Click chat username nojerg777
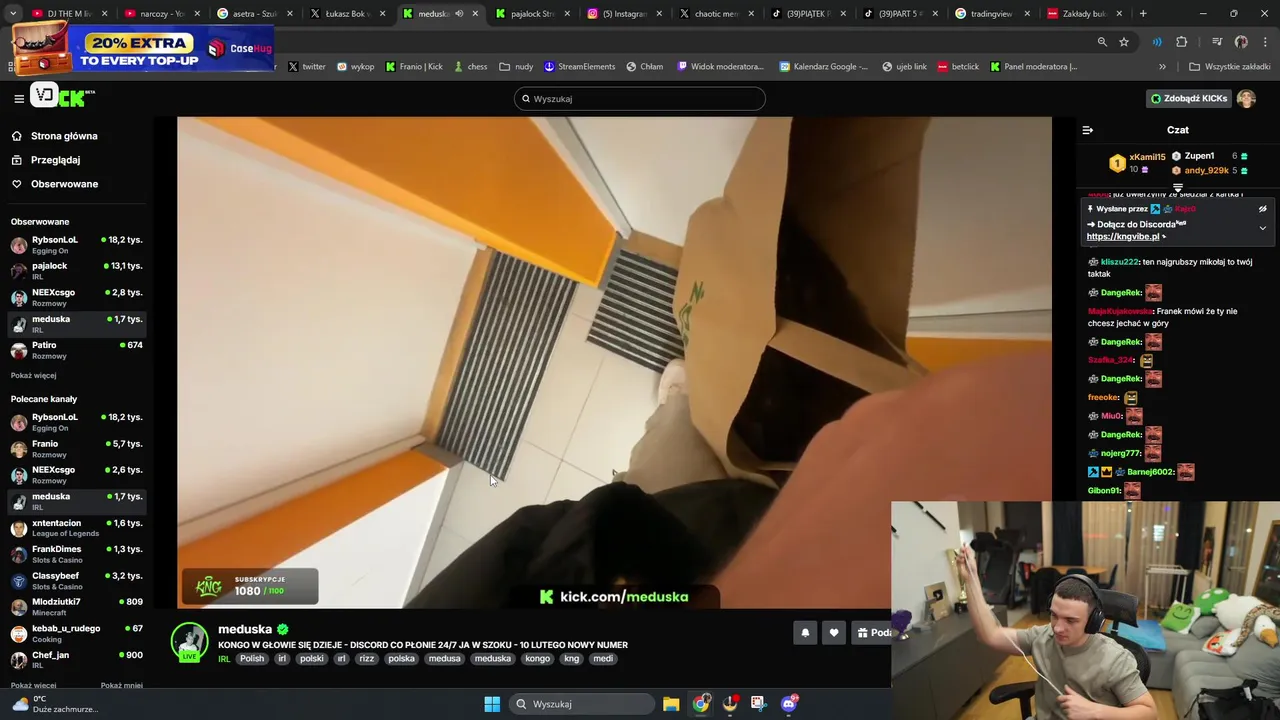 (1121, 453)
